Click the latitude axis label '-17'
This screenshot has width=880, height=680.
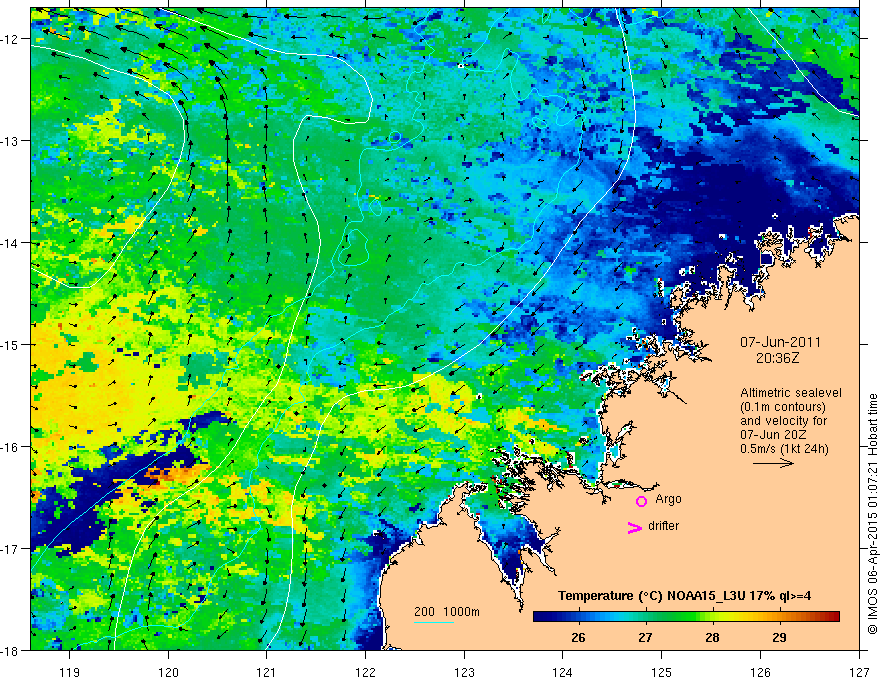[10, 549]
